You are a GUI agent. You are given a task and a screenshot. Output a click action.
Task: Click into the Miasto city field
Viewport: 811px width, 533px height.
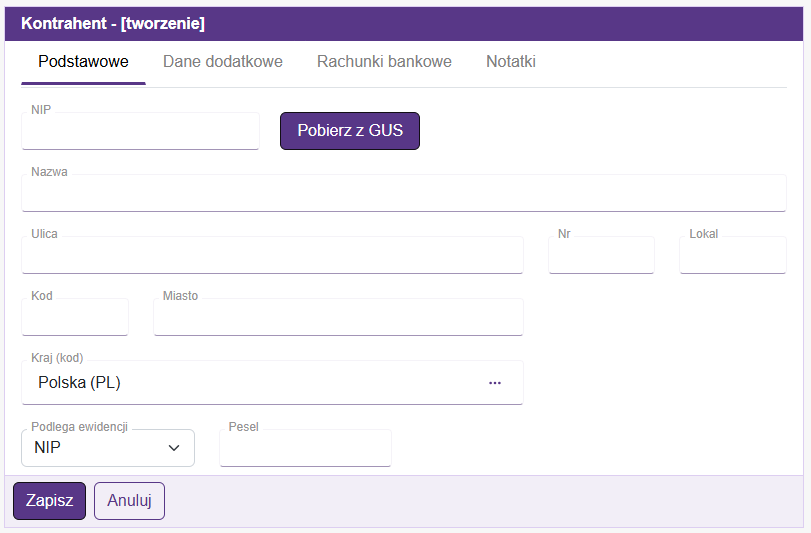[338, 318]
